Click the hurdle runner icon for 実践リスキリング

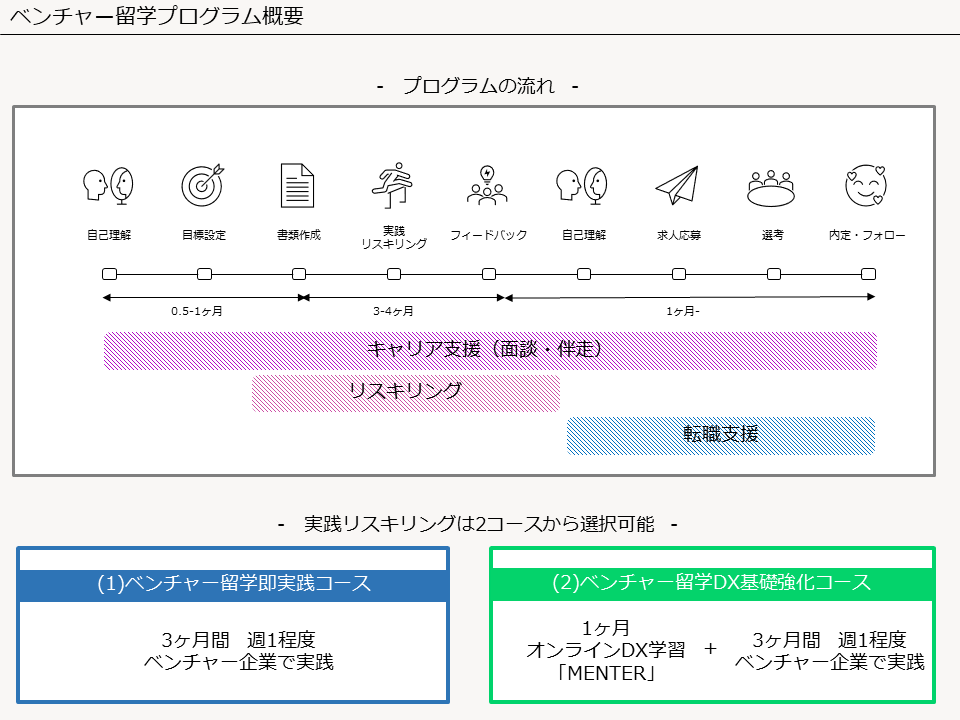tap(392, 185)
